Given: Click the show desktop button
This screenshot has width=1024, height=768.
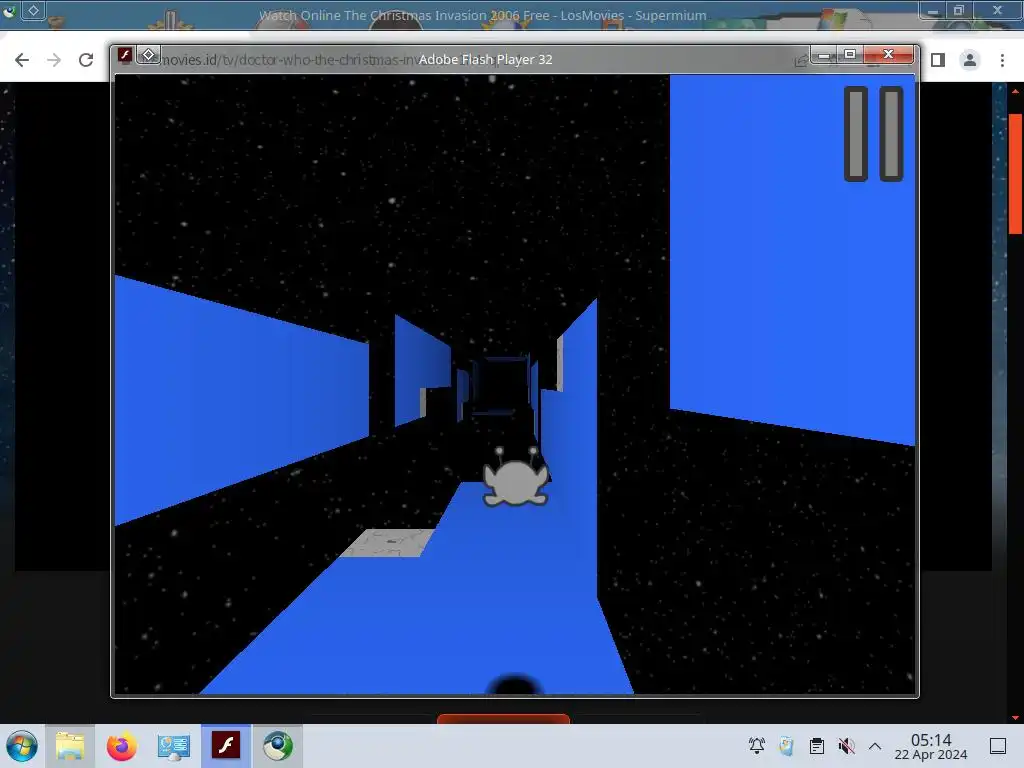Looking at the screenshot, I should pos(998,746).
